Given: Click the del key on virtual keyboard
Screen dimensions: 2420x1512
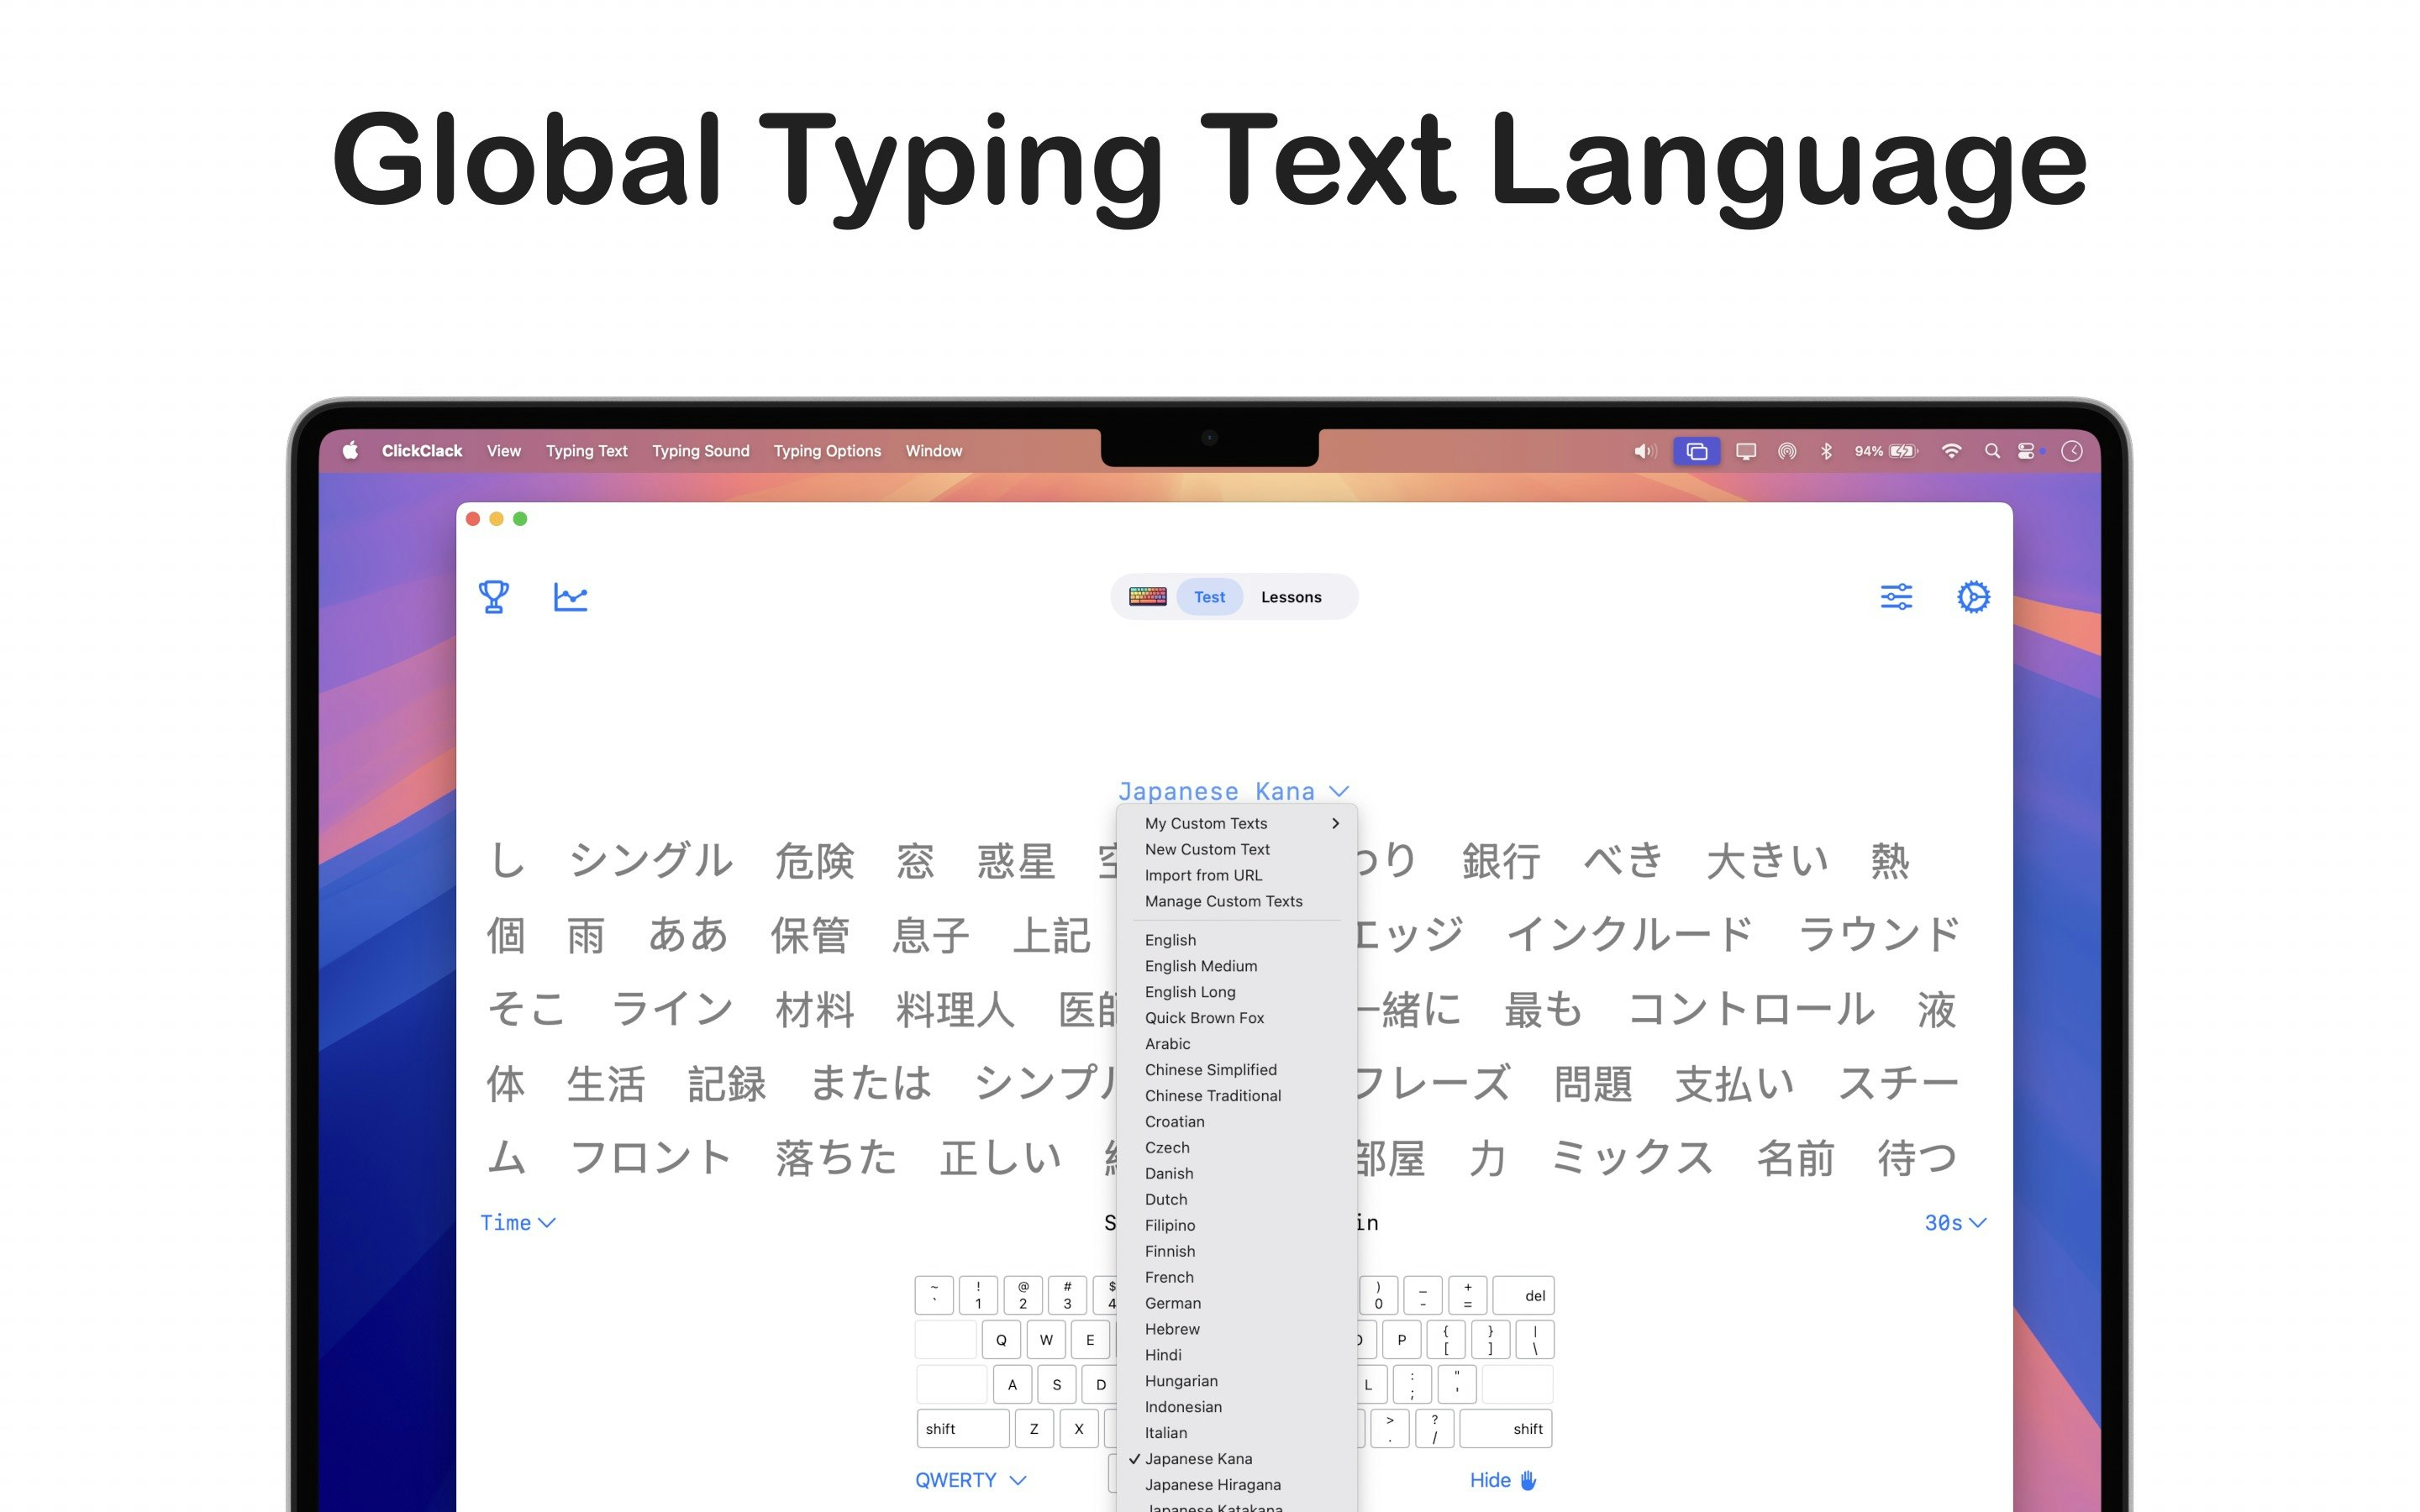Looking at the screenshot, I should (x=1523, y=1296).
